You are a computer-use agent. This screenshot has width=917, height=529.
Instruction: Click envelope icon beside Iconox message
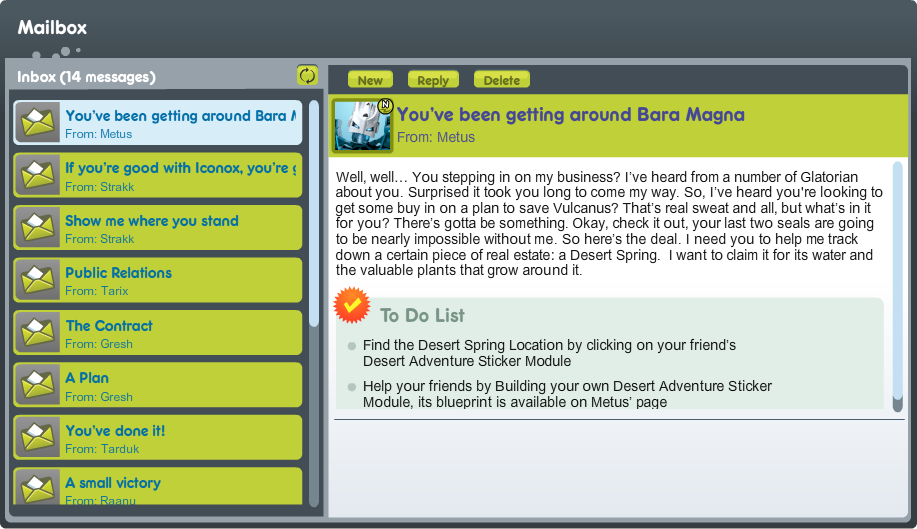tap(38, 175)
